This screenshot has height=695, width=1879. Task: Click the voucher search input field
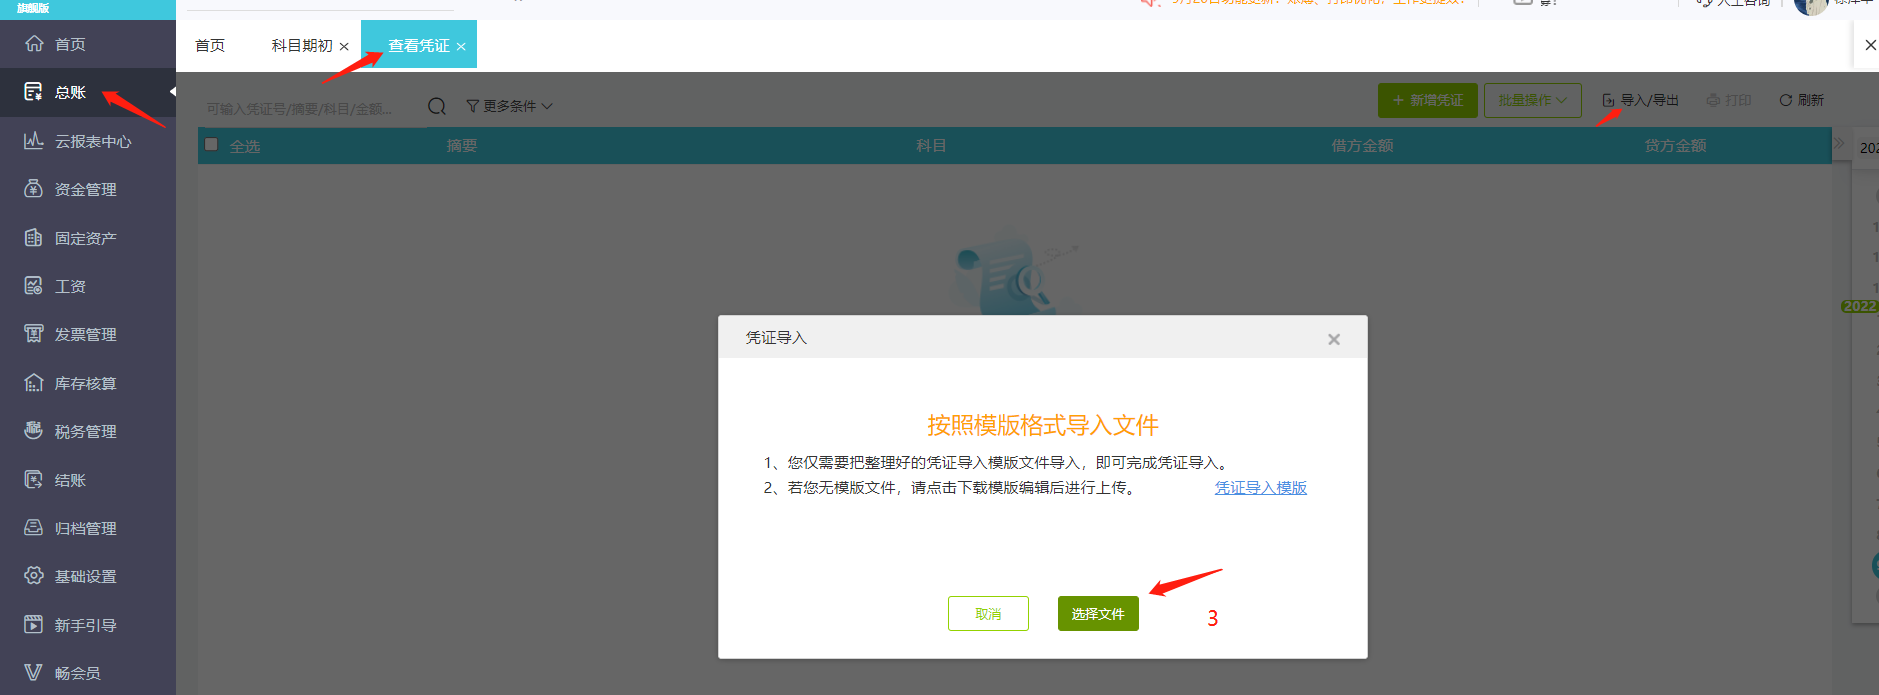310,108
